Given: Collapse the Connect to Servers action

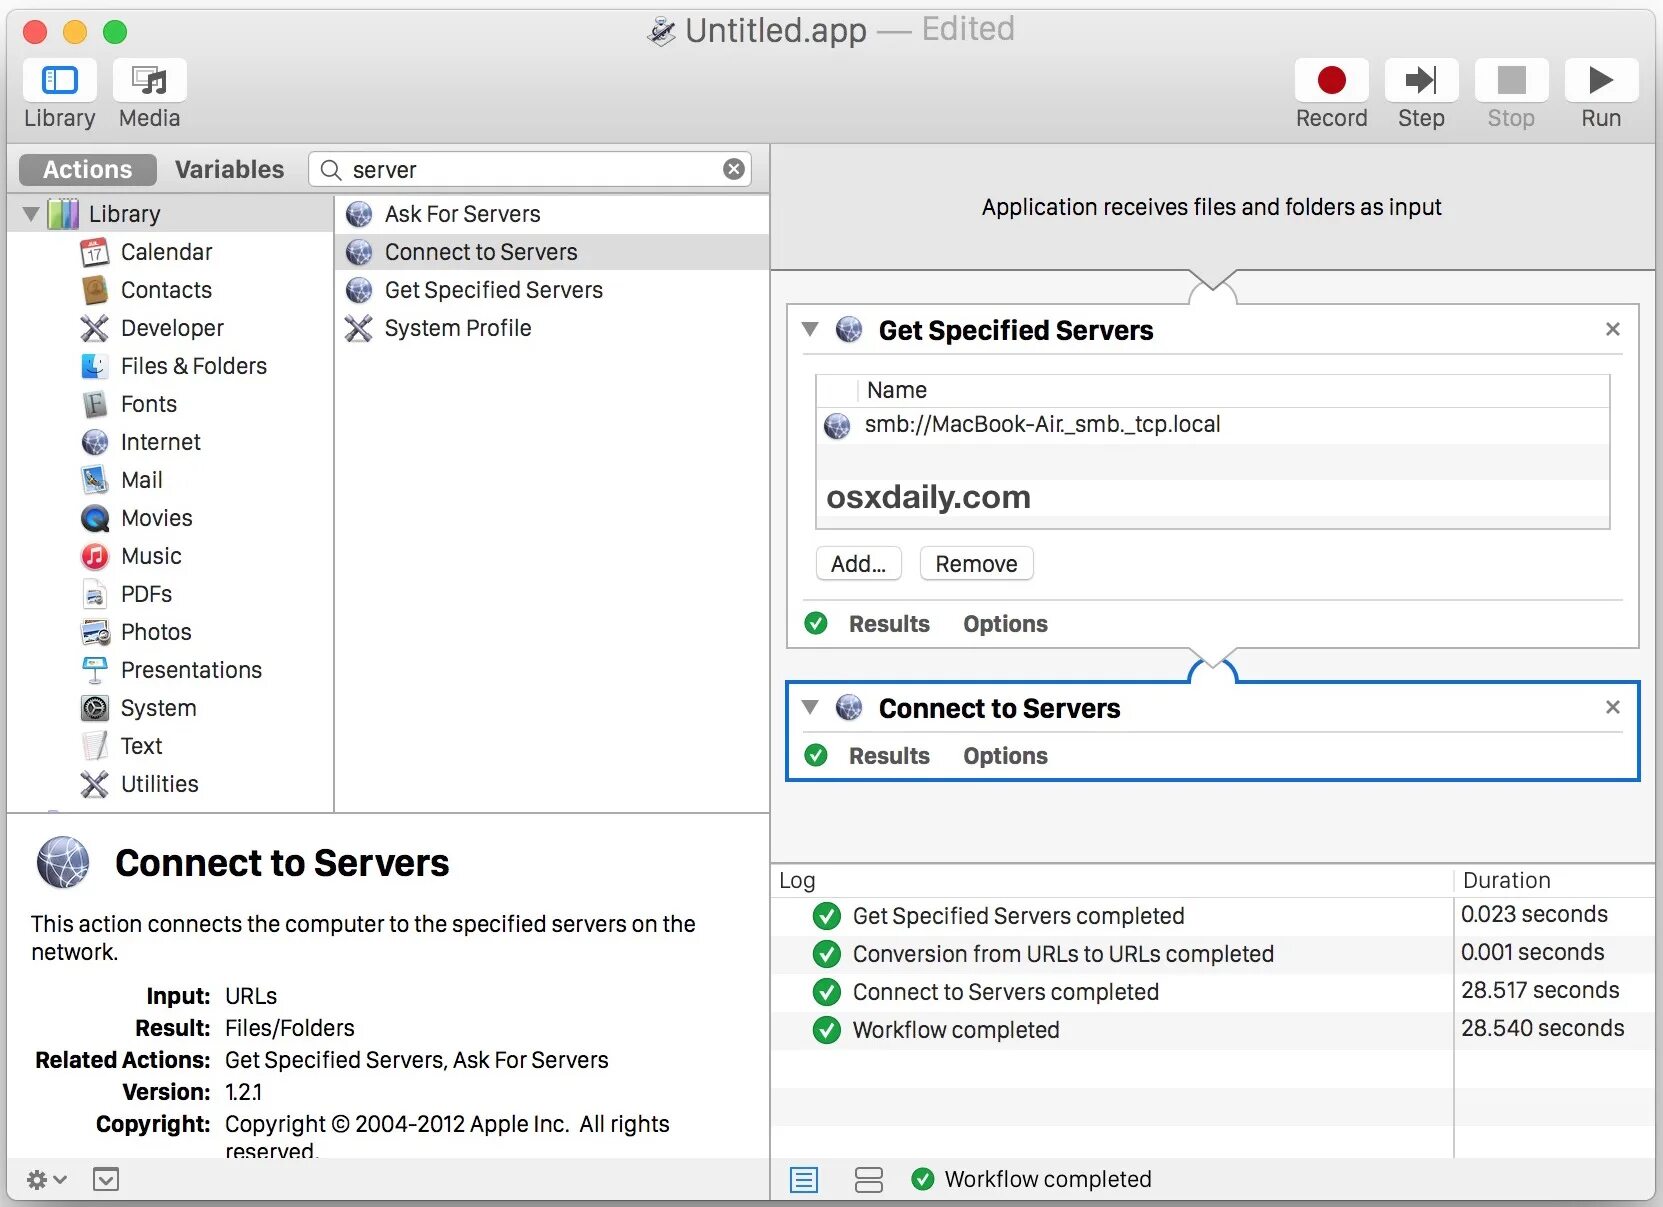Looking at the screenshot, I should coord(810,707).
